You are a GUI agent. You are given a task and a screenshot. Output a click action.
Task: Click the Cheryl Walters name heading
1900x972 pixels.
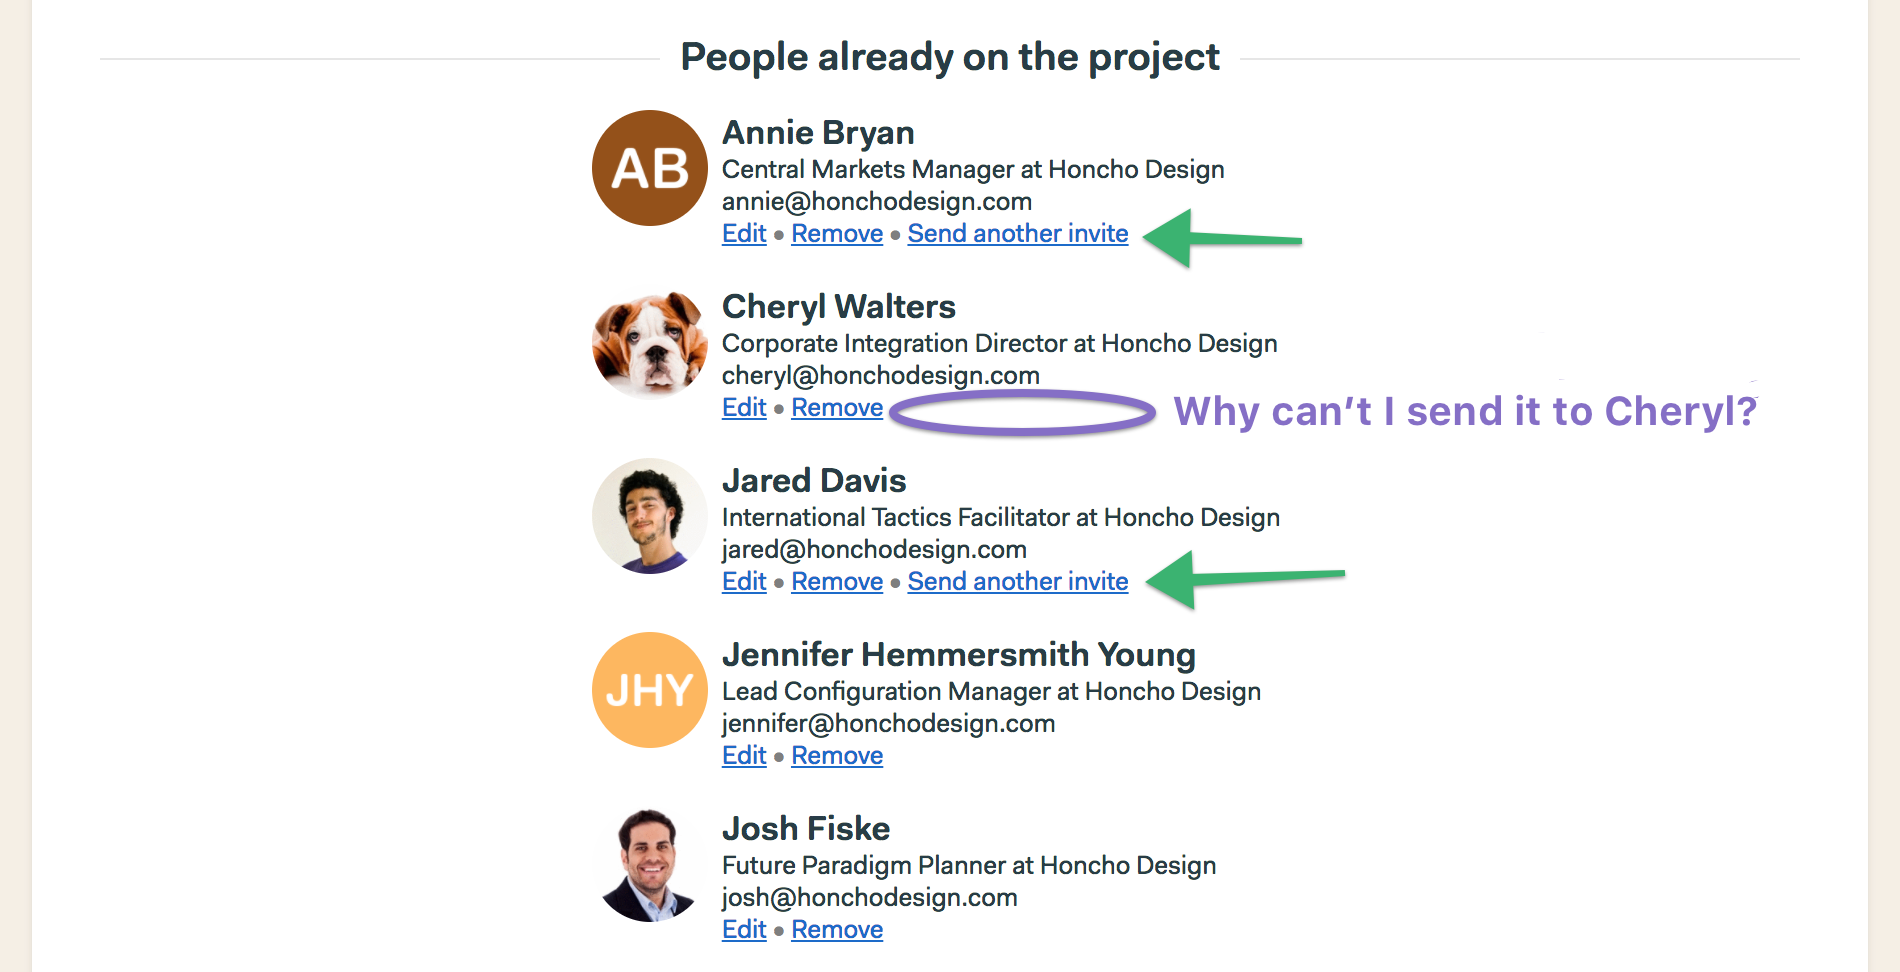839,307
